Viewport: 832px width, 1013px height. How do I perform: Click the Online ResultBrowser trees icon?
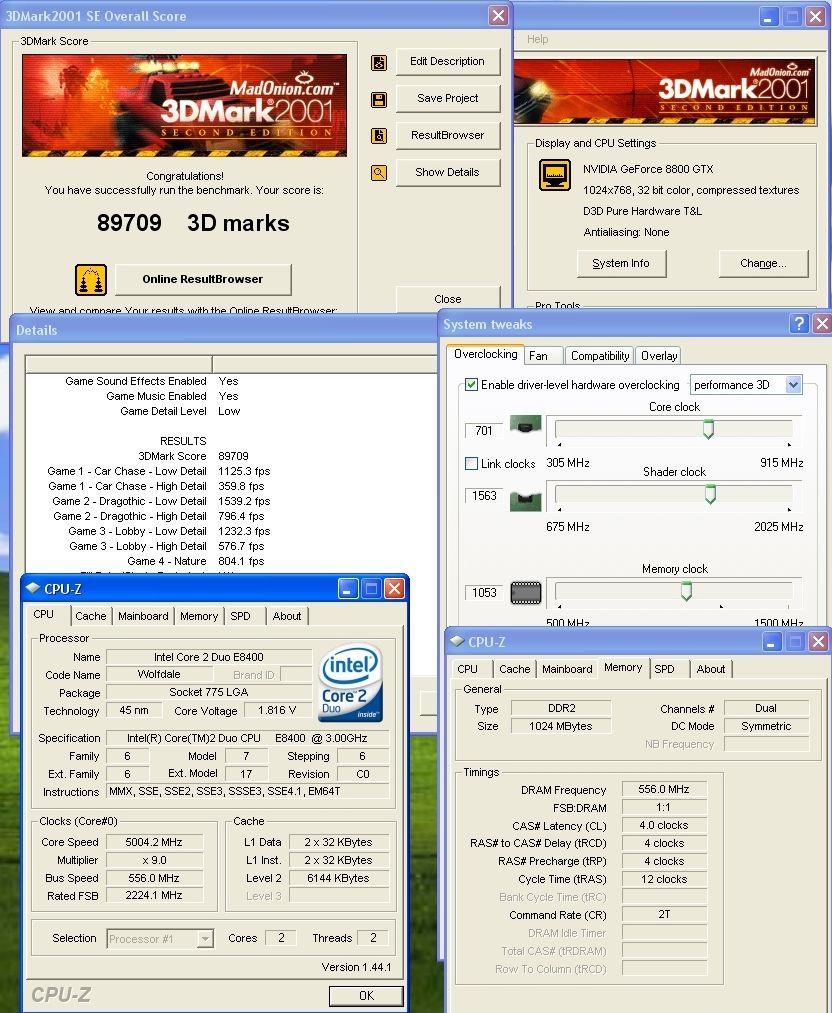click(90, 280)
